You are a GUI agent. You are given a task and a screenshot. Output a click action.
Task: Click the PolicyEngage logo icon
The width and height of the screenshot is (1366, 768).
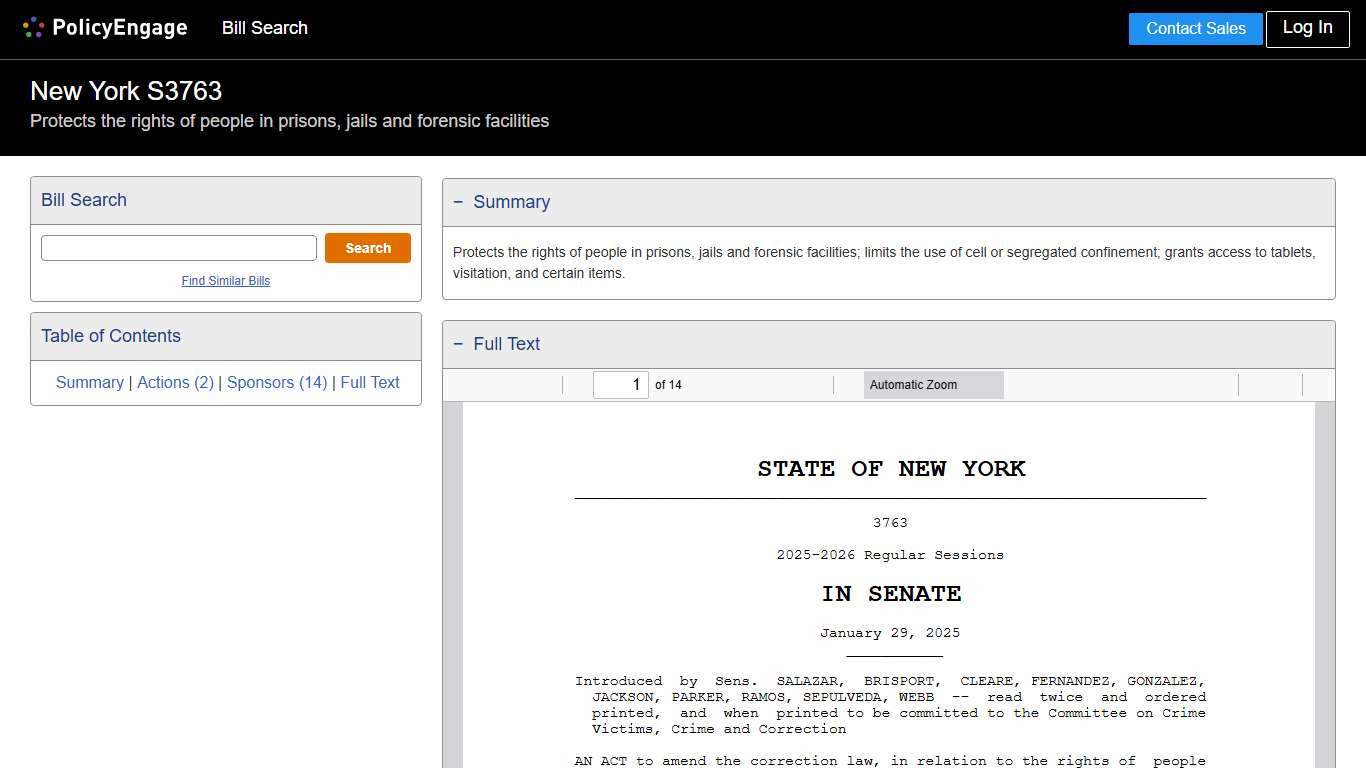click(x=33, y=27)
